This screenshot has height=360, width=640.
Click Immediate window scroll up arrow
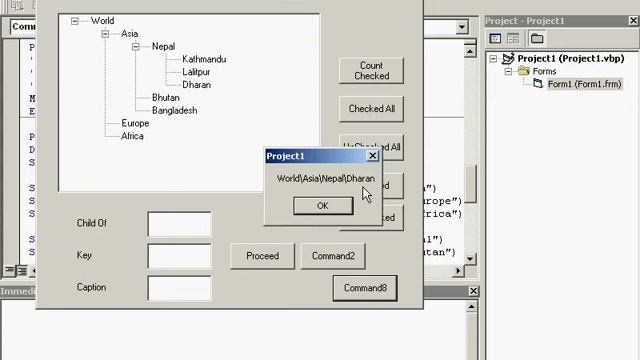pyautogui.click(x=471, y=307)
